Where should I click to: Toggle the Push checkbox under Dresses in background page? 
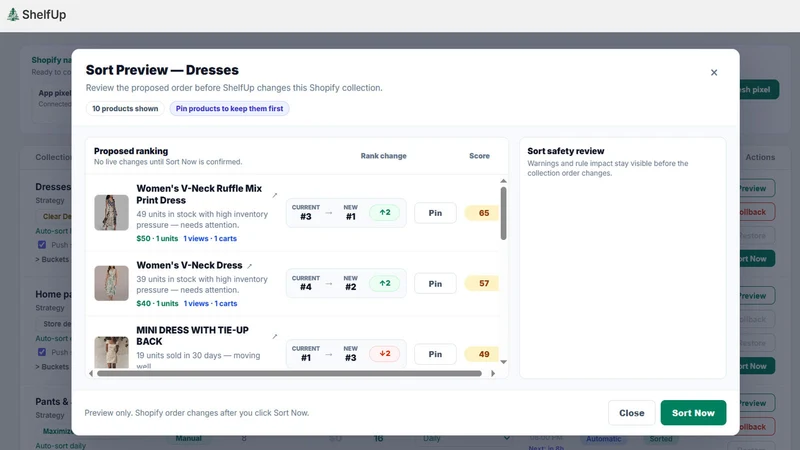[x=42, y=245]
